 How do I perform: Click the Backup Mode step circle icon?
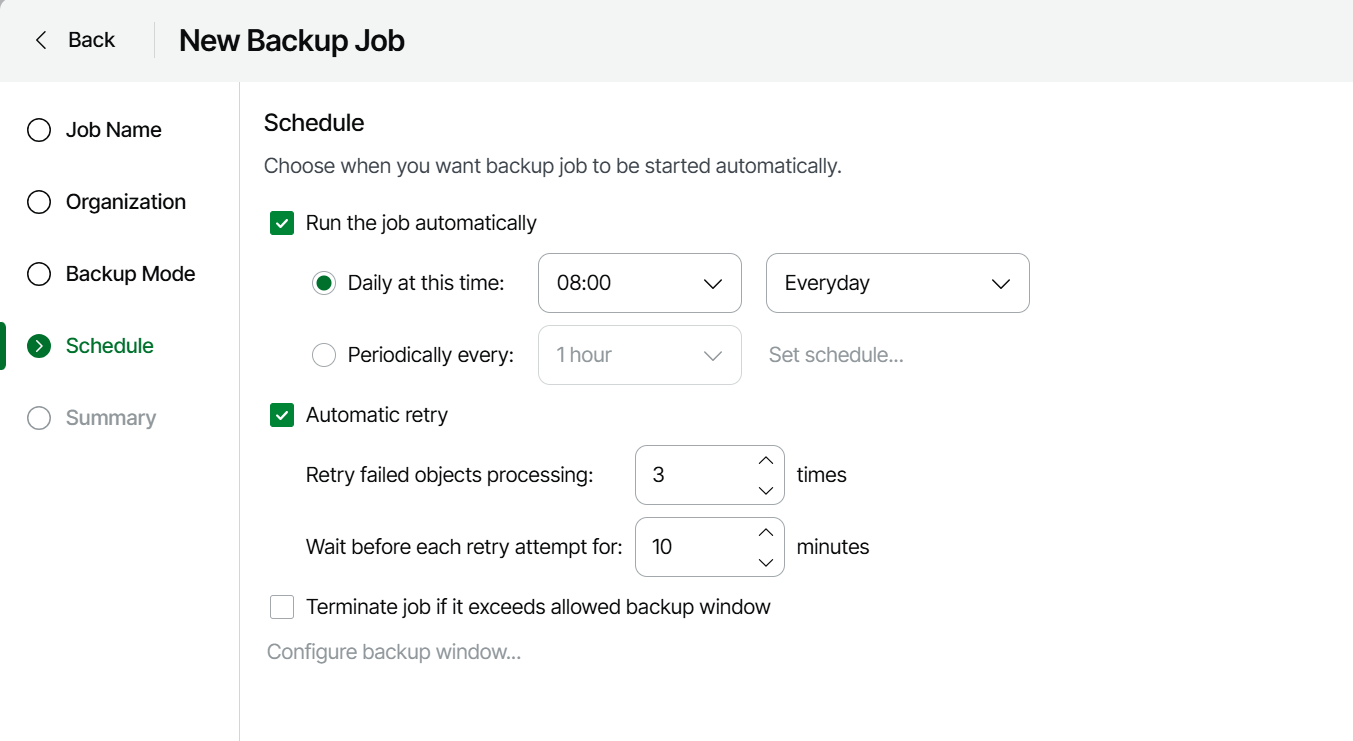click(x=39, y=274)
